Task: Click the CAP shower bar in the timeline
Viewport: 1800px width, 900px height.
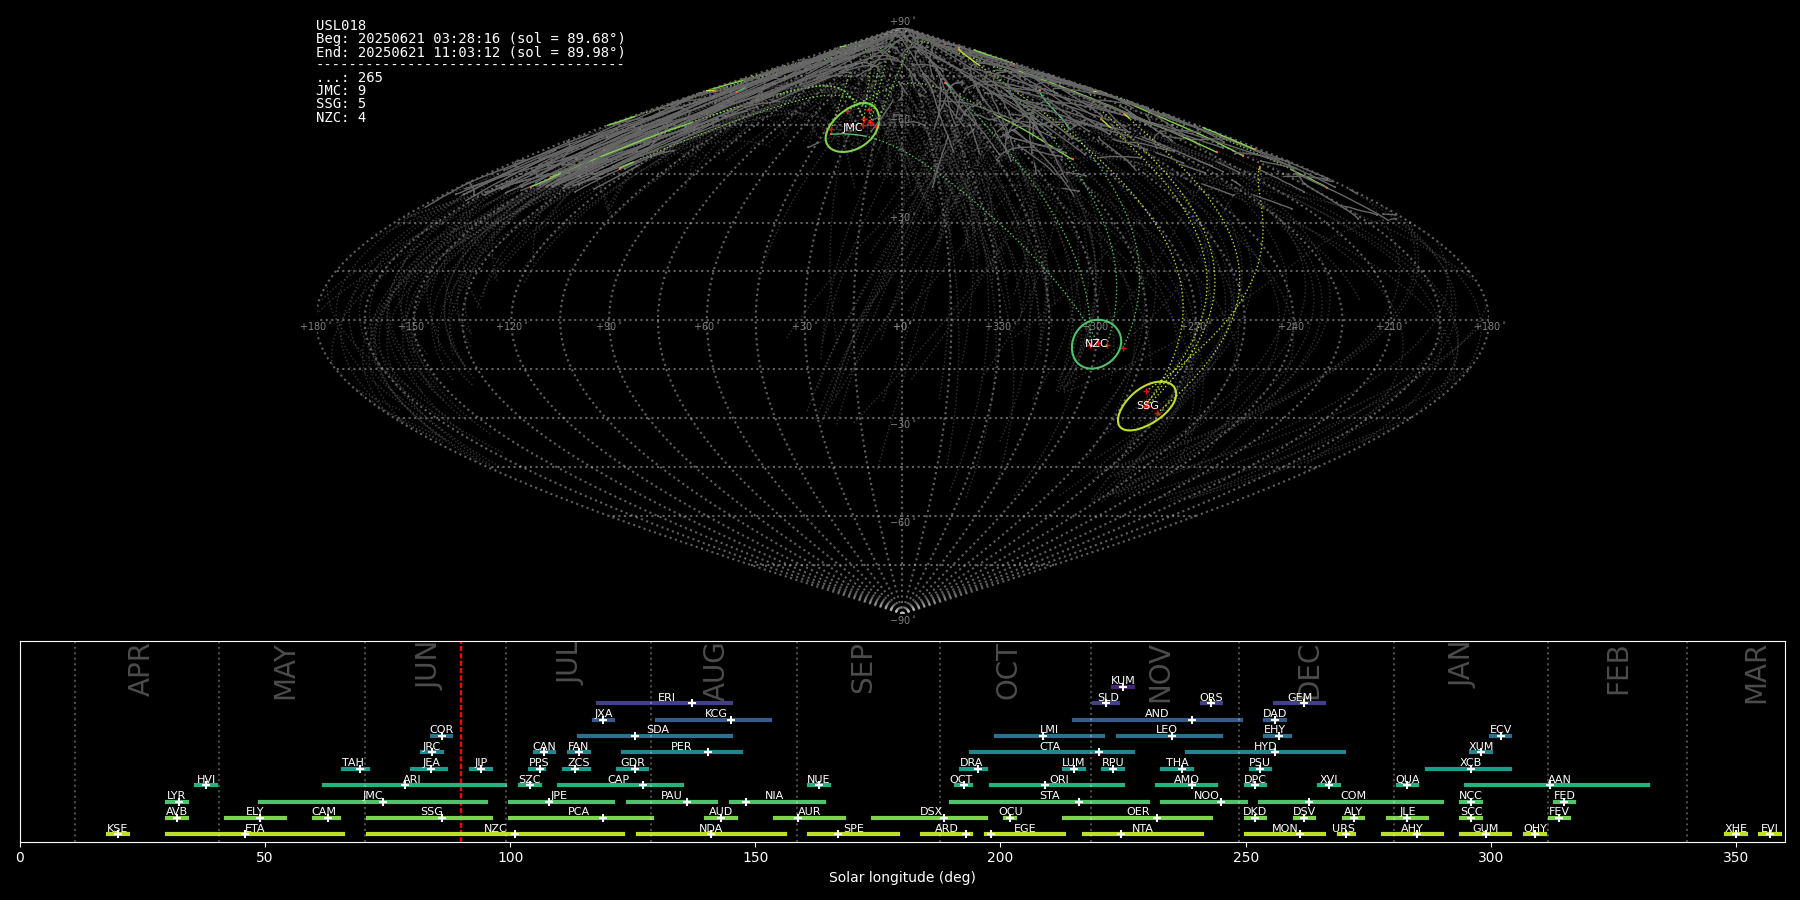Action: [620, 785]
